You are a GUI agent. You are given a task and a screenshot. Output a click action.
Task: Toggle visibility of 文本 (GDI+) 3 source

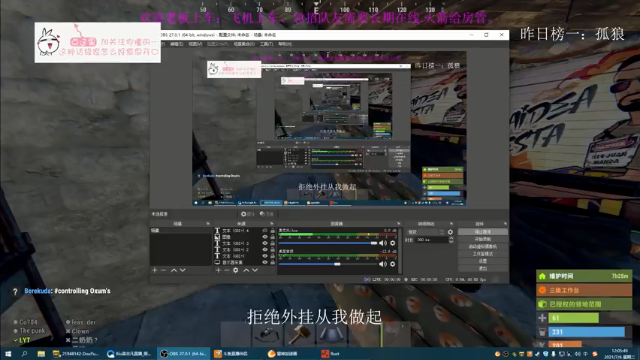pos(265,243)
